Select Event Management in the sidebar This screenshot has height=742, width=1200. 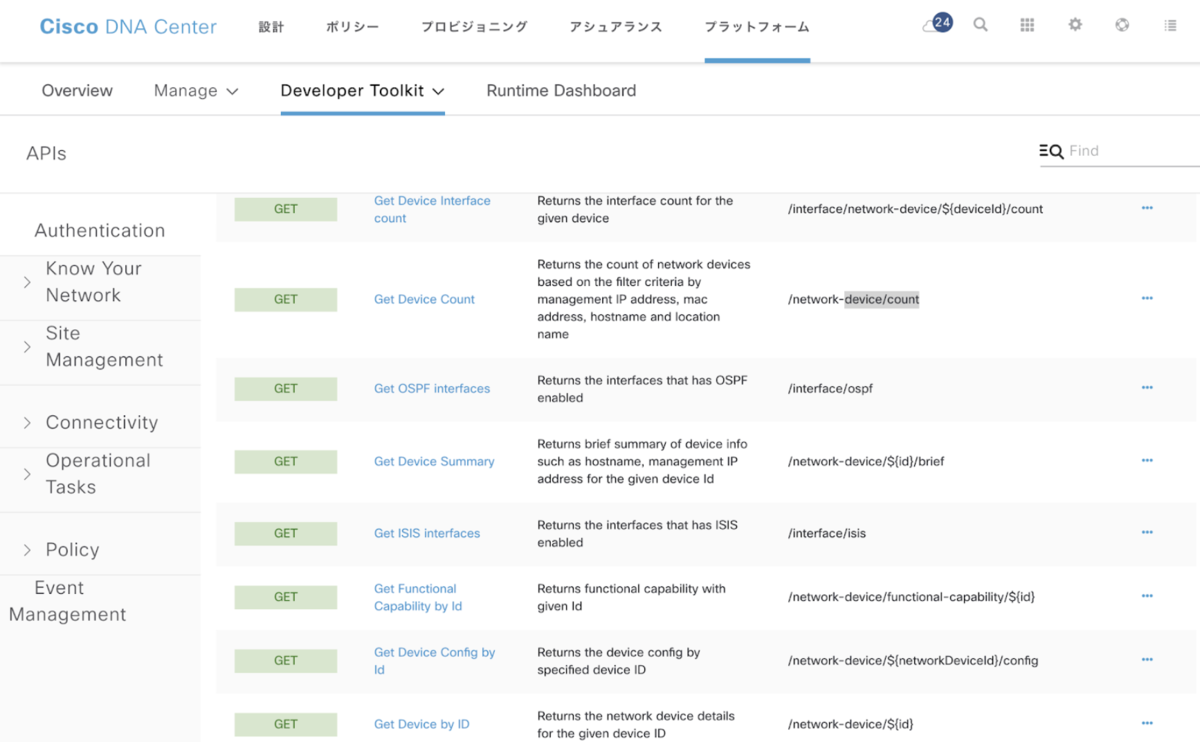(x=68, y=601)
